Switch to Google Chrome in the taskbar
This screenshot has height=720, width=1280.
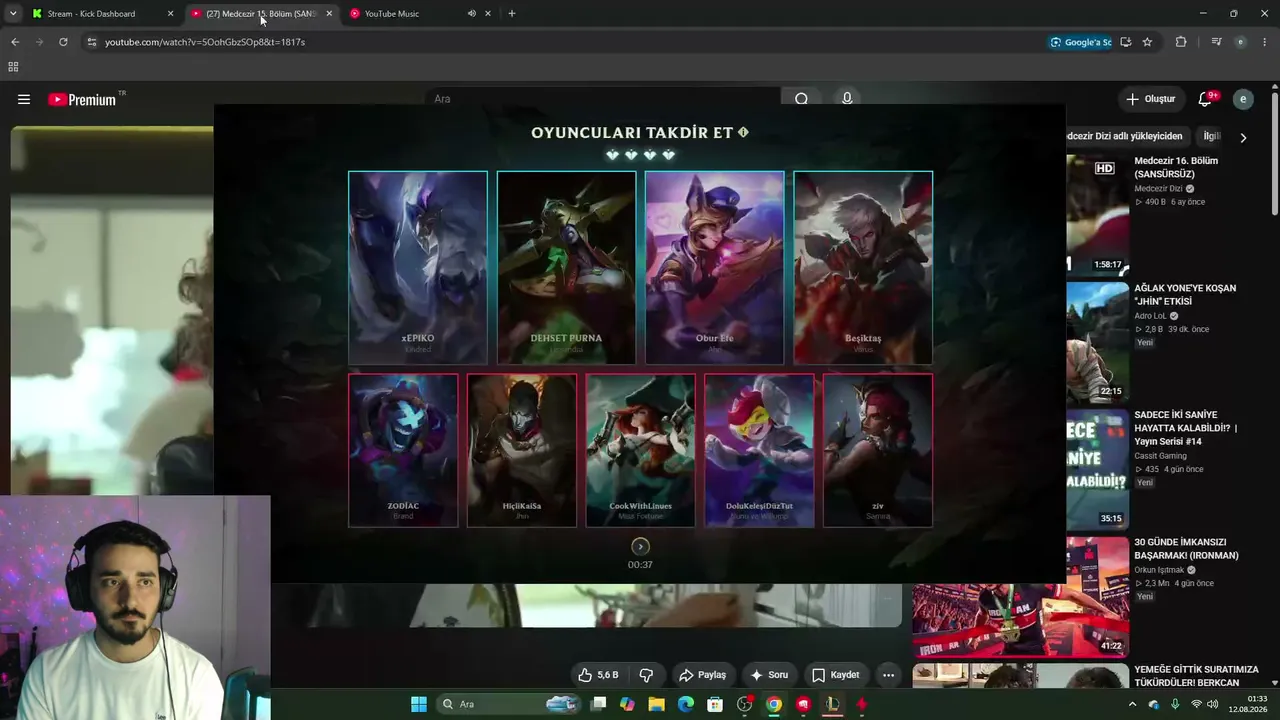tap(774, 704)
